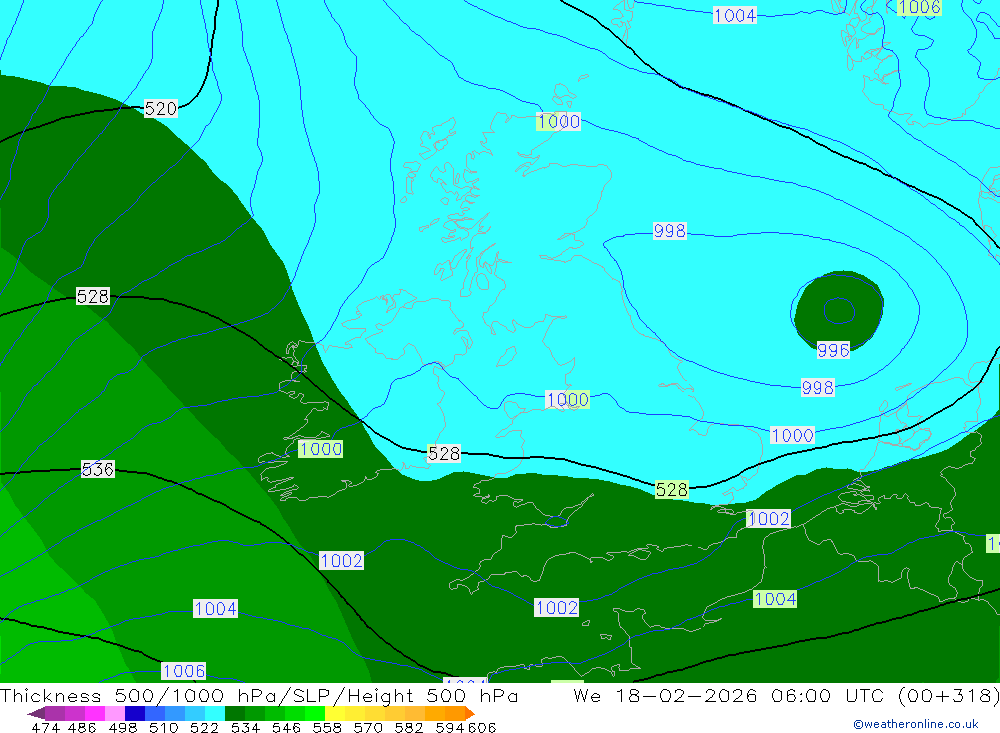The width and height of the screenshot is (1000, 733).
Task: Click the "(00+318)" forecast hour text
Action: [x=949, y=695]
